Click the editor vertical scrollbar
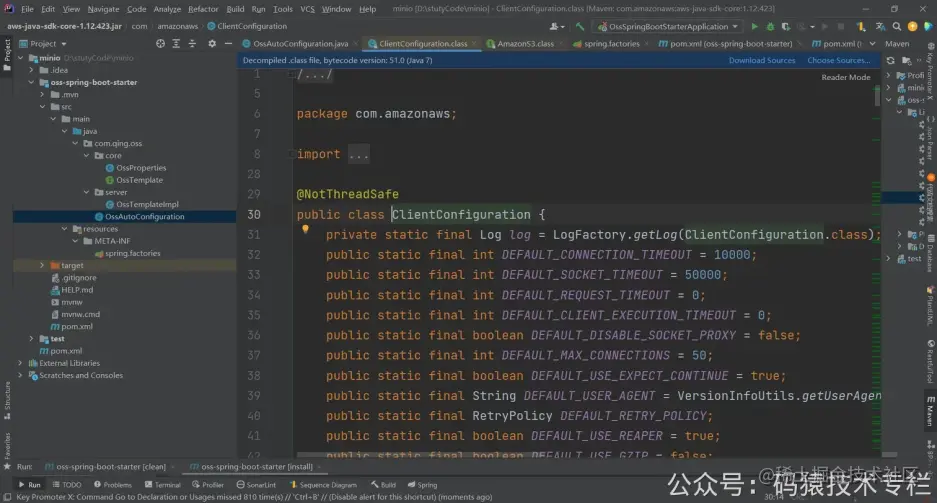The image size is (937, 503). (x=877, y=96)
